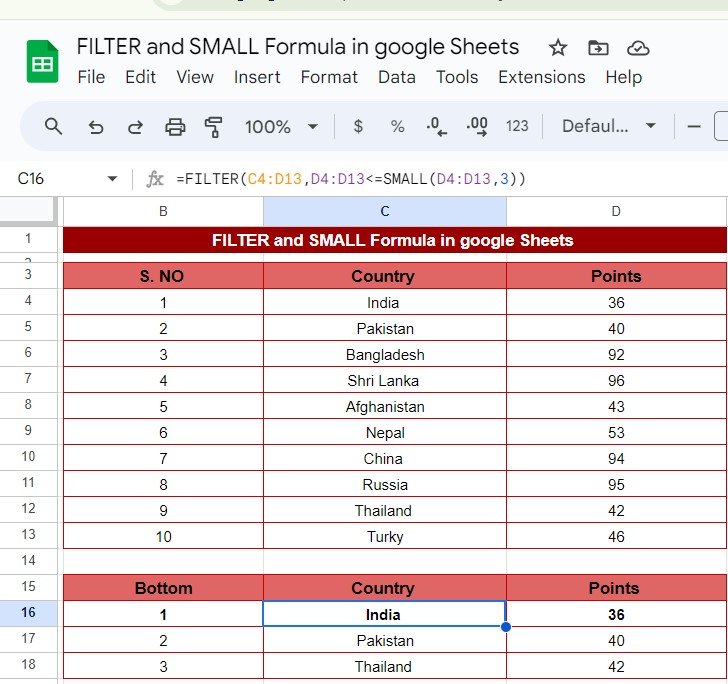This screenshot has width=728, height=684.
Task: Open the zoom 100% dropdown
Action: click(x=281, y=126)
